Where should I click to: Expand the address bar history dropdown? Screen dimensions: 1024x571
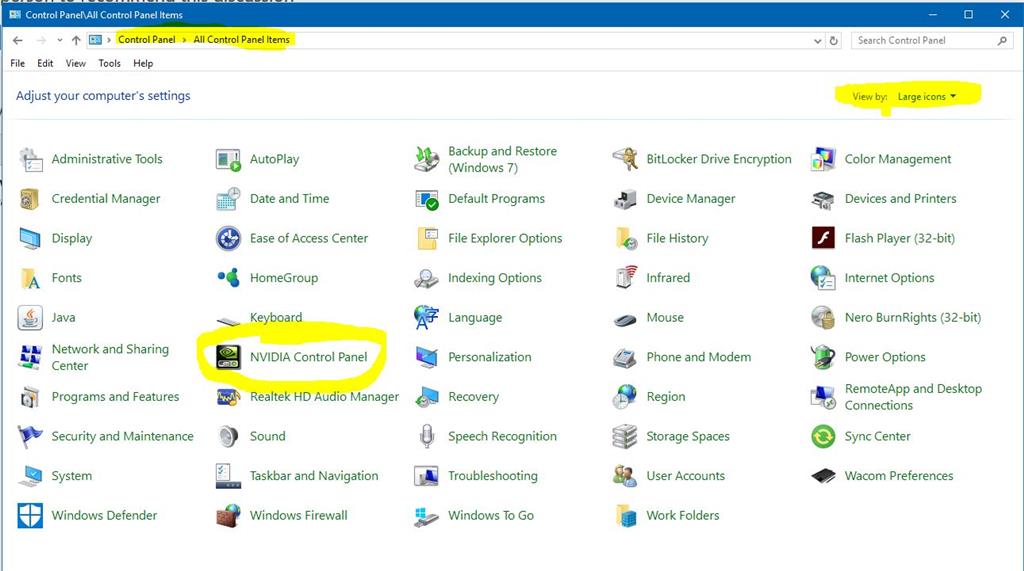[818, 41]
